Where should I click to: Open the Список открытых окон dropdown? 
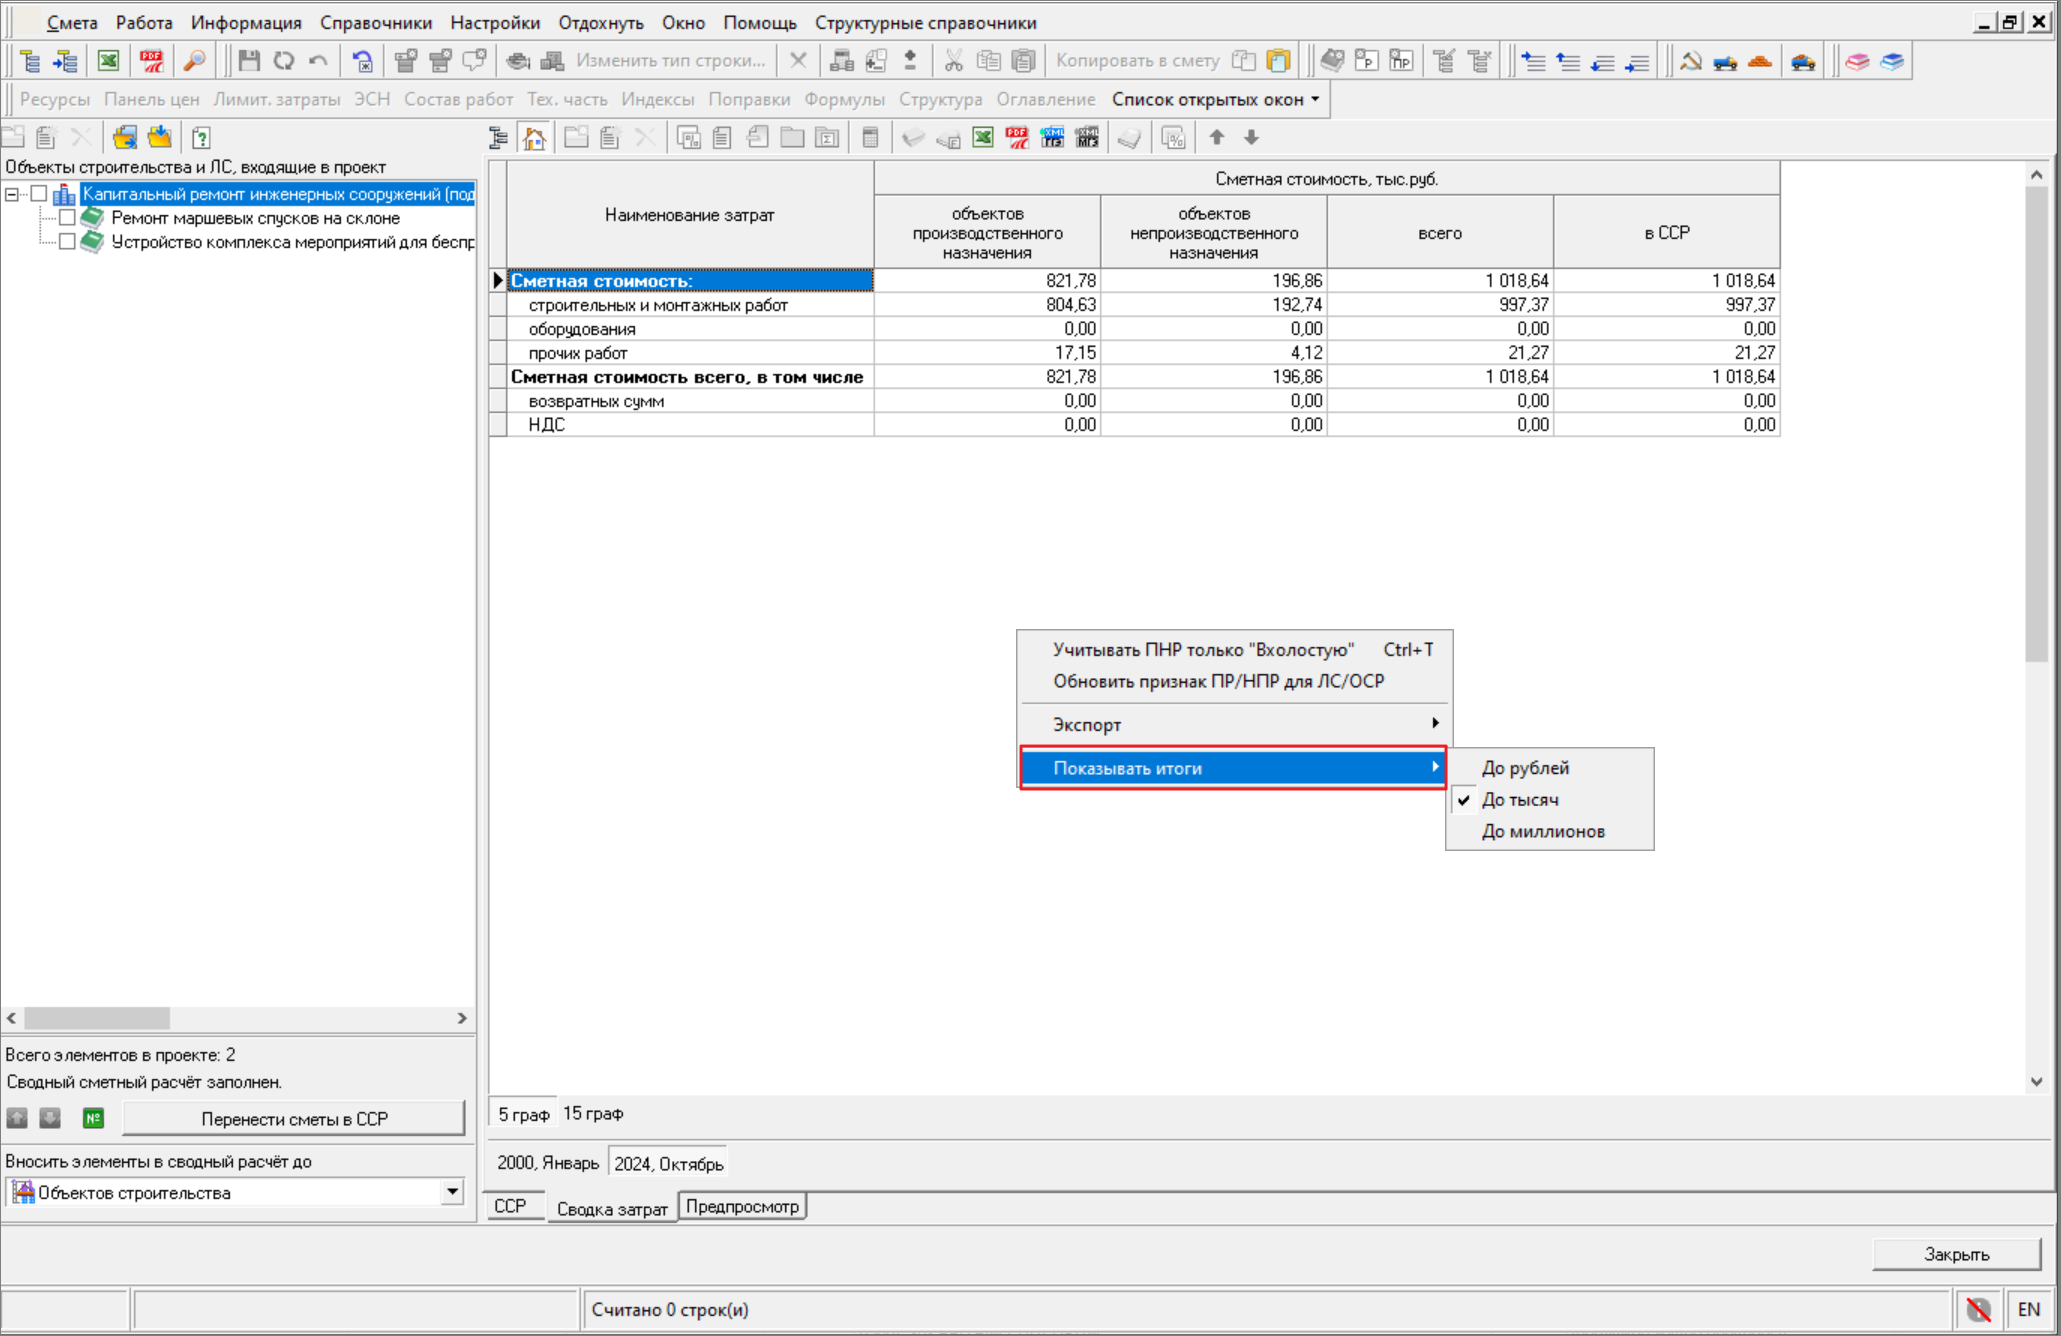click(1215, 99)
